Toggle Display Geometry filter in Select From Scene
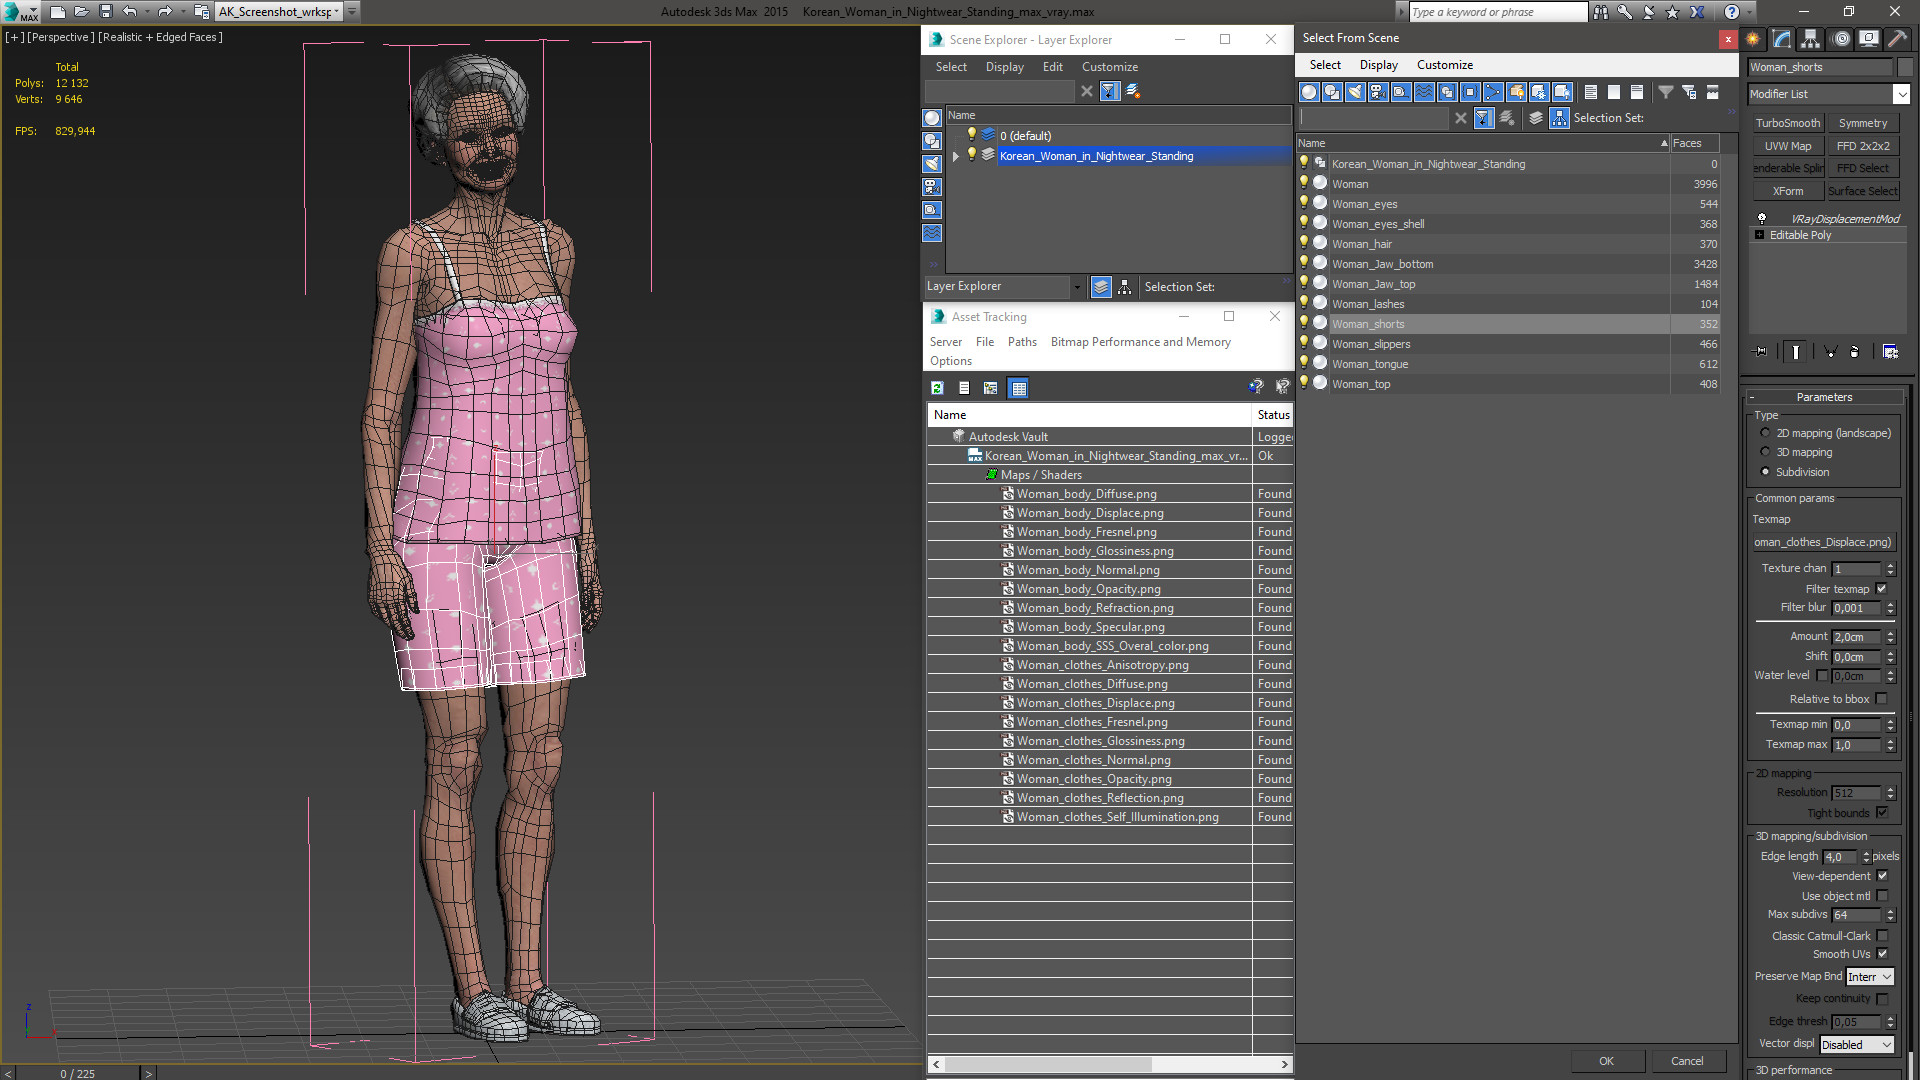1920x1080 pixels. tap(1309, 92)
